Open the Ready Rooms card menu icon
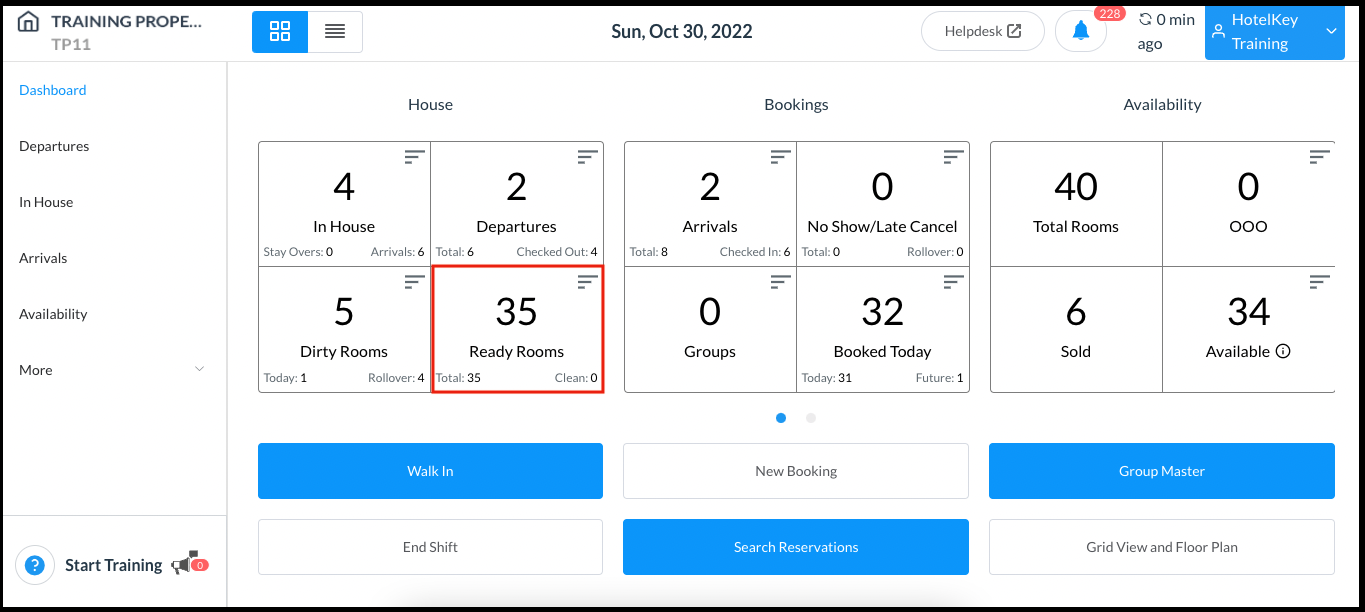 [586, 281]
